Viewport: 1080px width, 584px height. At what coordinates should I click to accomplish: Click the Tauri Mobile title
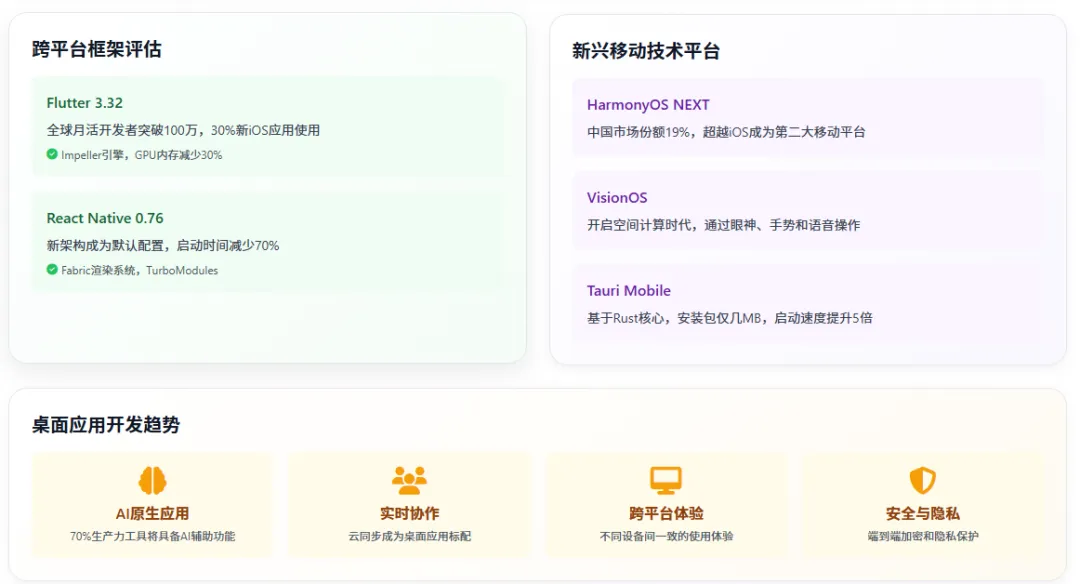[x=629, y=291]
